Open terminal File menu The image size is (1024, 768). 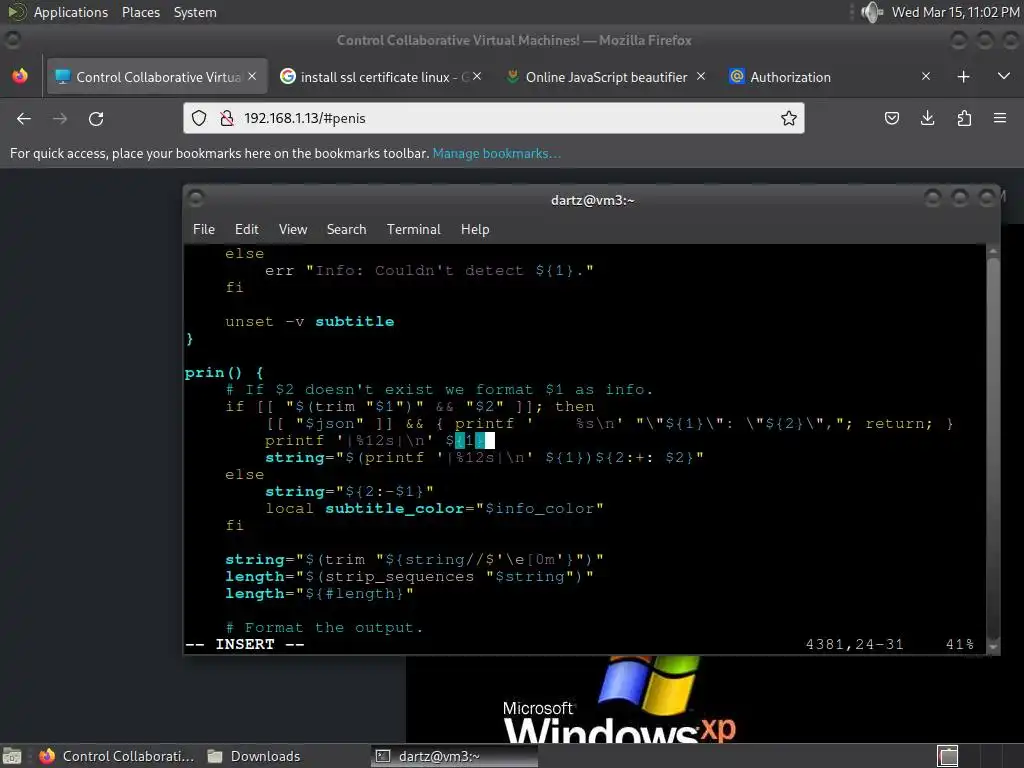click(x=204, y=229)
